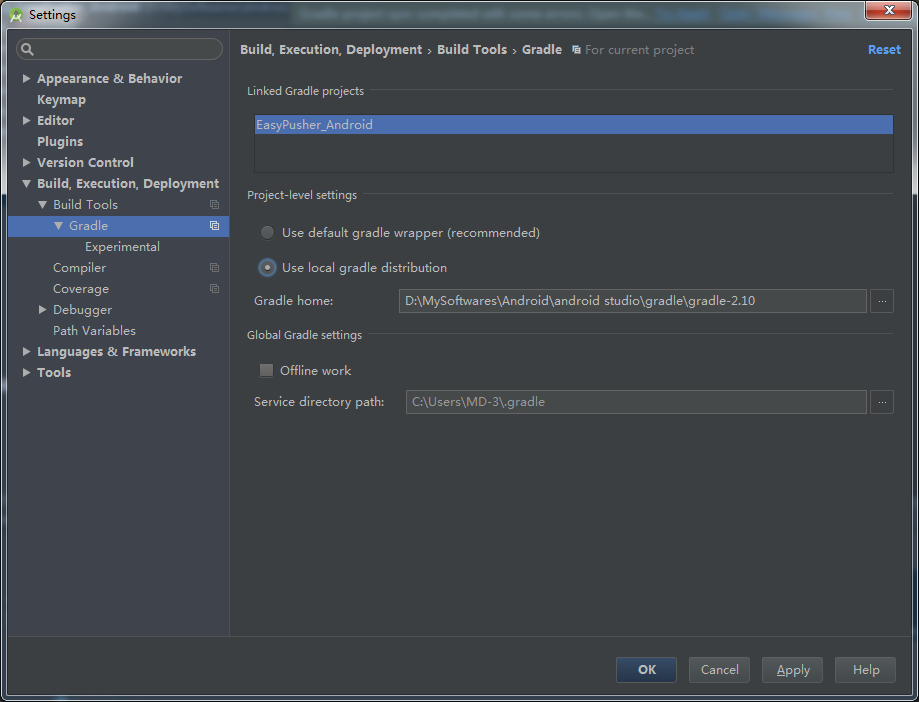This screenshot has width=919, height=702.
Task: Browse for Gradle home folder
Action: (x=881, y=301)
